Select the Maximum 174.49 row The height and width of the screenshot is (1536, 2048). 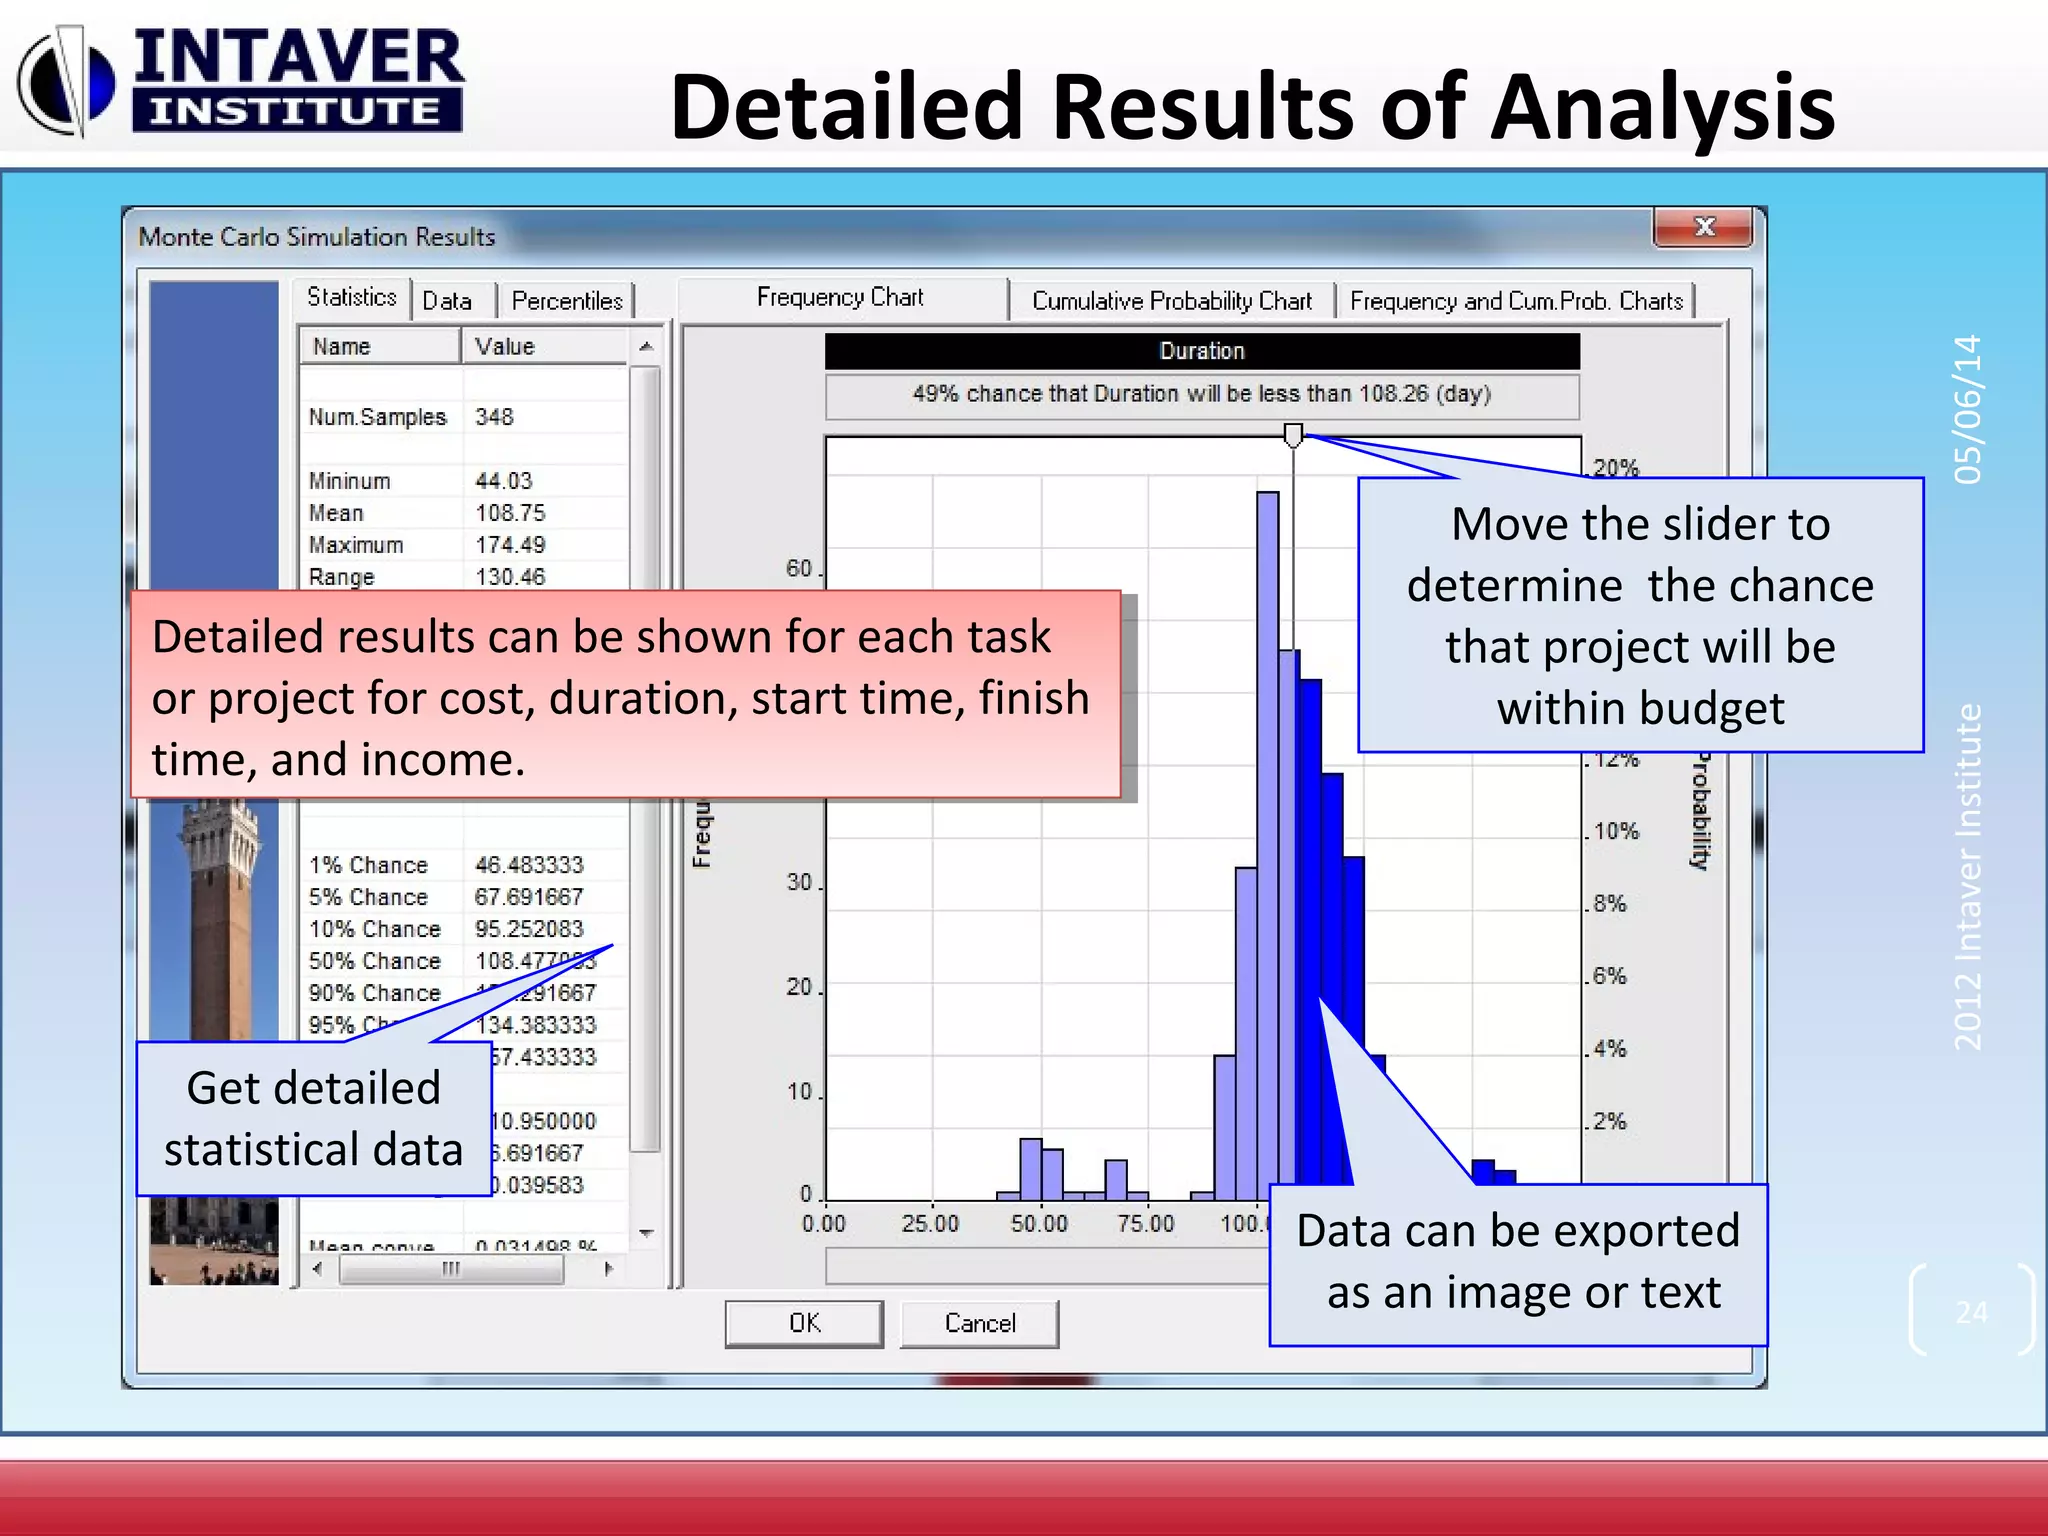(x=465, y=545)
